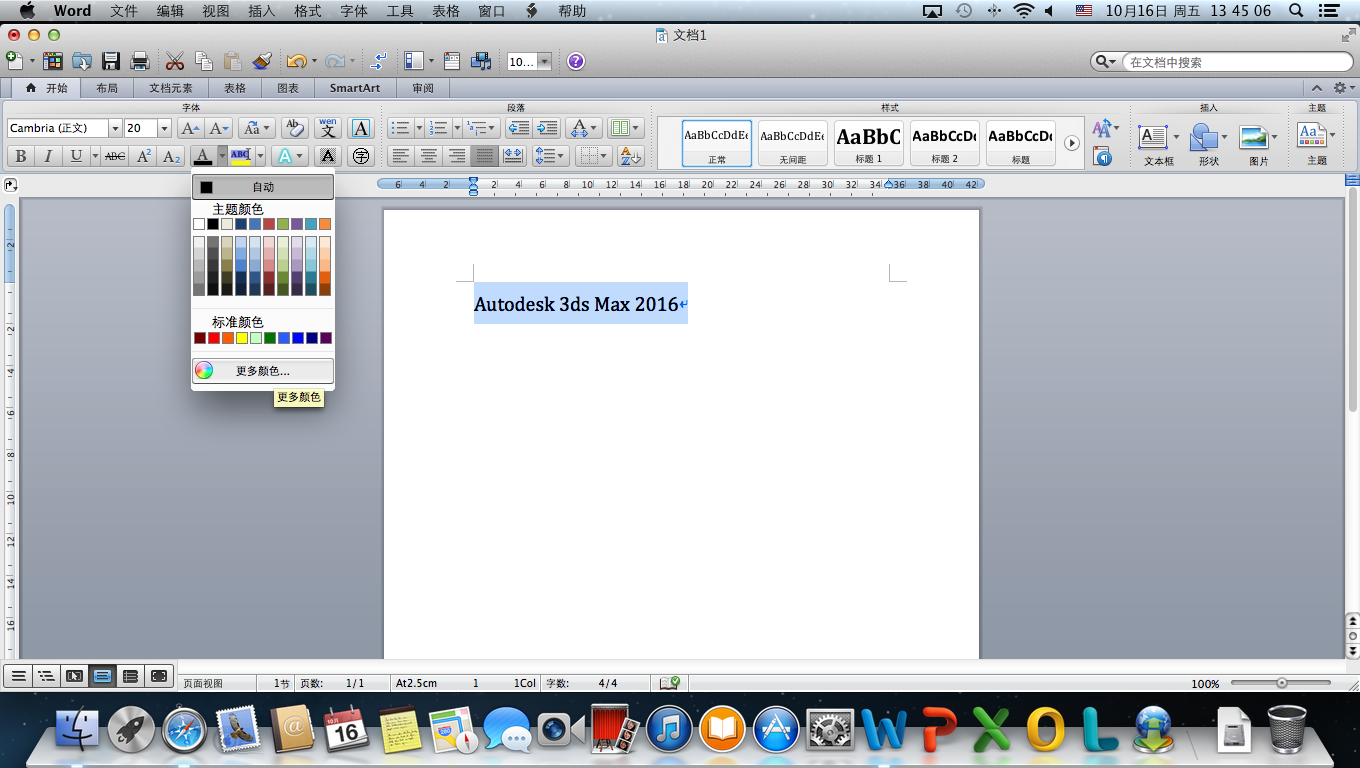The width and height of the screenshot is (1360, 768).
Task: Toggle Superscript formatting
Action: click(x=144, y=156)
